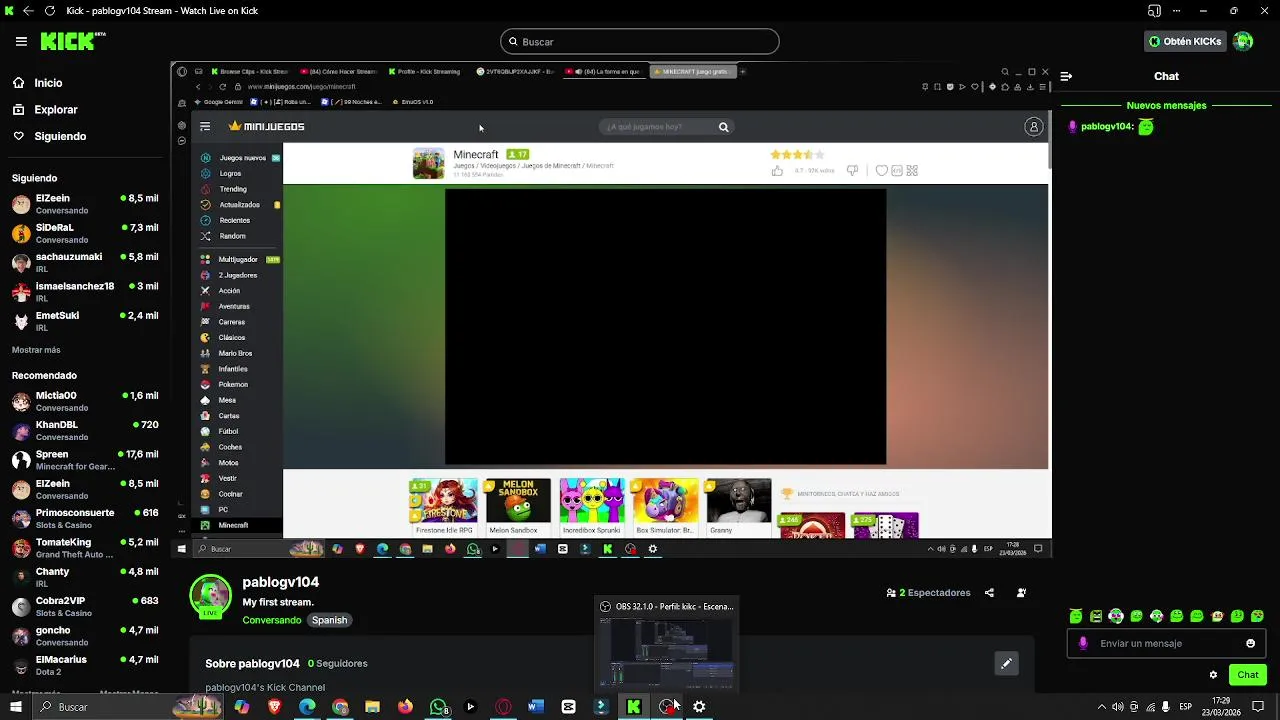Open the Conversando category link
The width and height of the screenshot is (1280, 720).
[271, 620]
